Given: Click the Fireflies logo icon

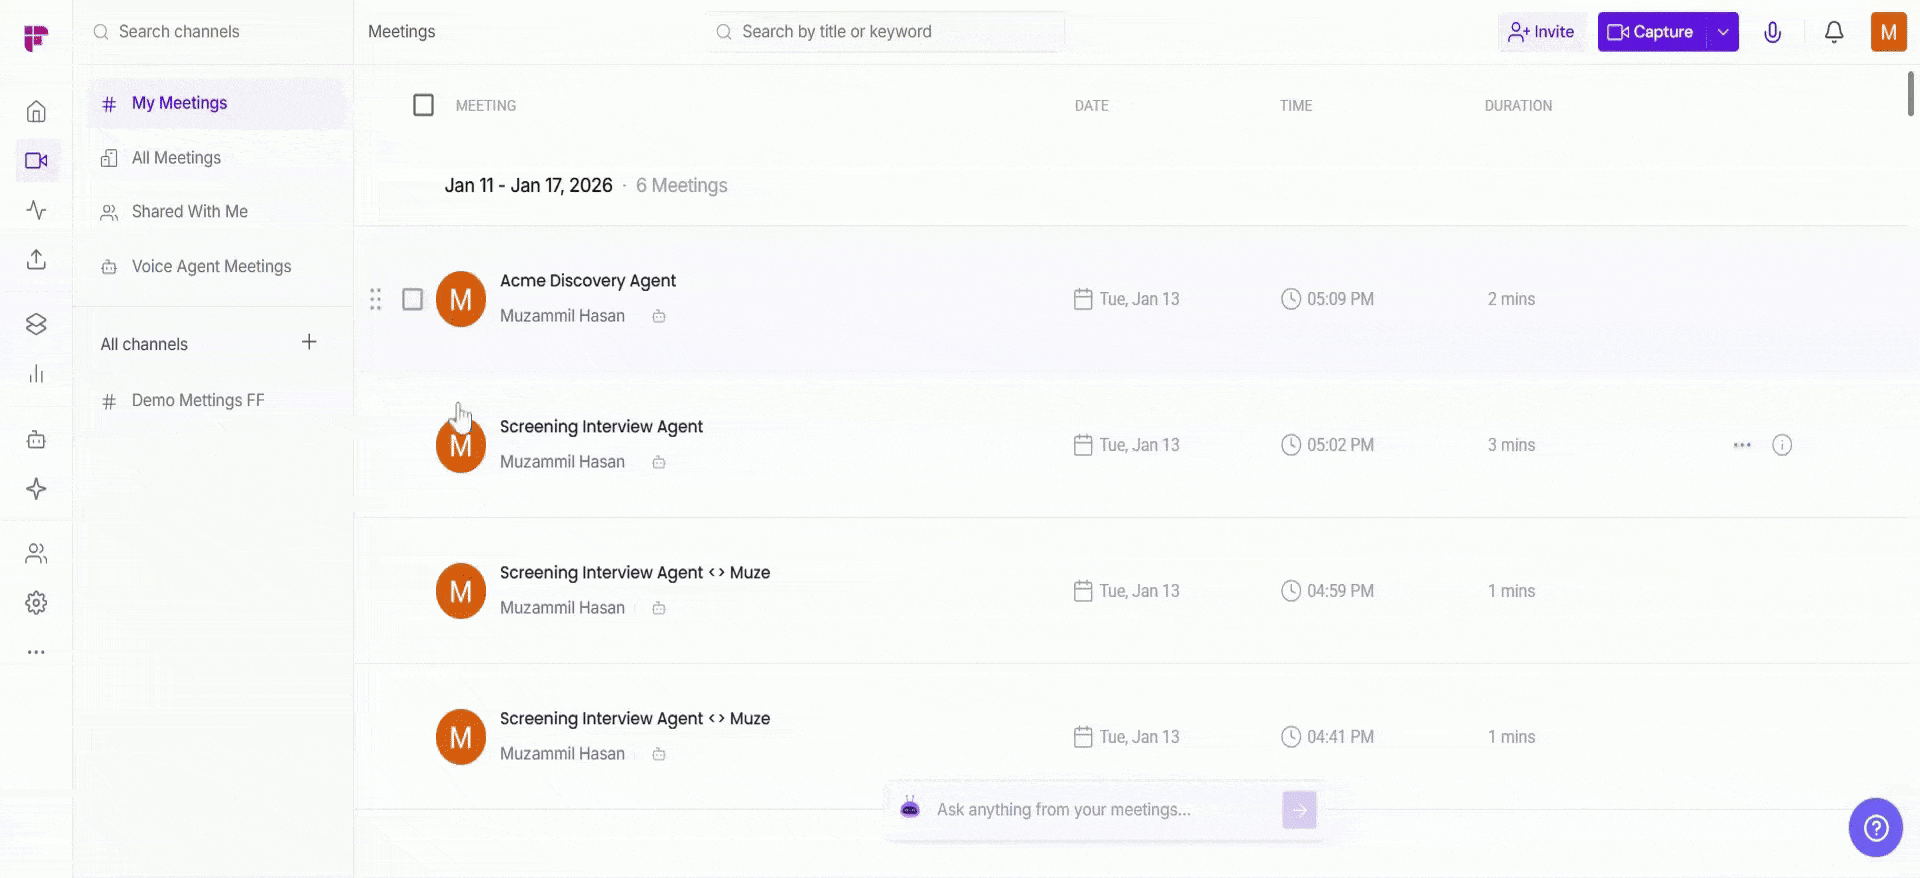Looking at the screenshot, I should 36,38.
